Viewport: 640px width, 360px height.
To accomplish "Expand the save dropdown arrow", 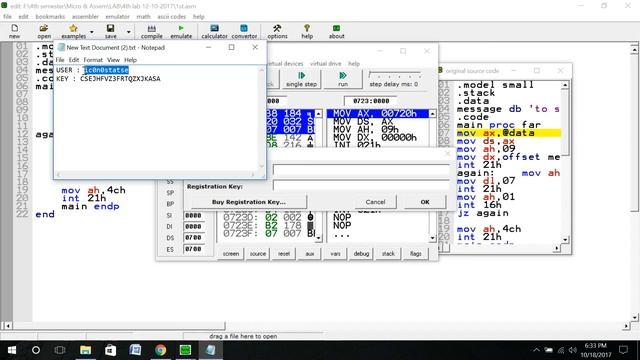I will coord(129,31).
